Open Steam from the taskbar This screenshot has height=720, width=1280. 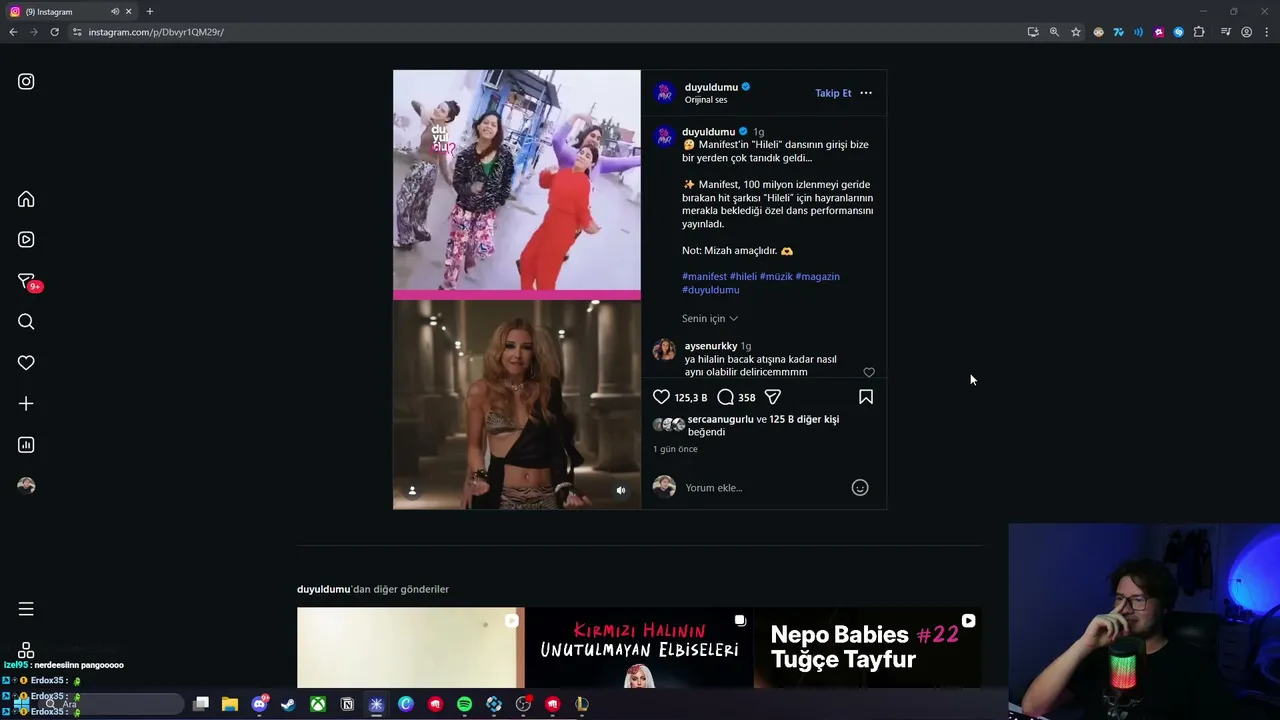click(x=288, y=704)
